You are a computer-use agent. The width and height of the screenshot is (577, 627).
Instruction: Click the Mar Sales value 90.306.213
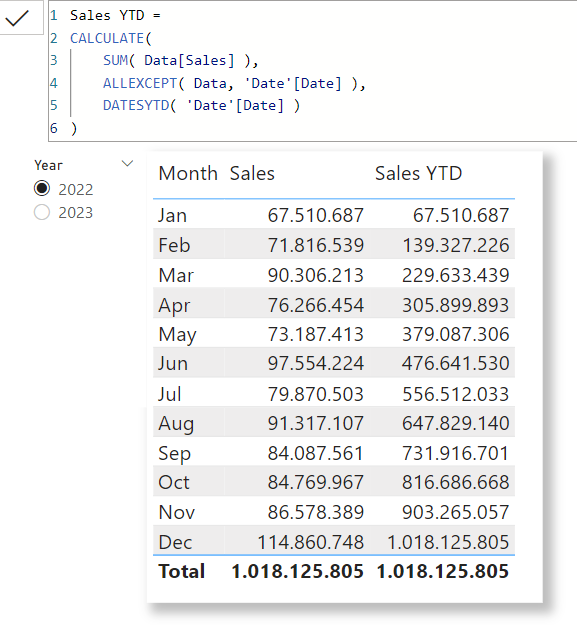pyautogui.click(x=315, y=275)
